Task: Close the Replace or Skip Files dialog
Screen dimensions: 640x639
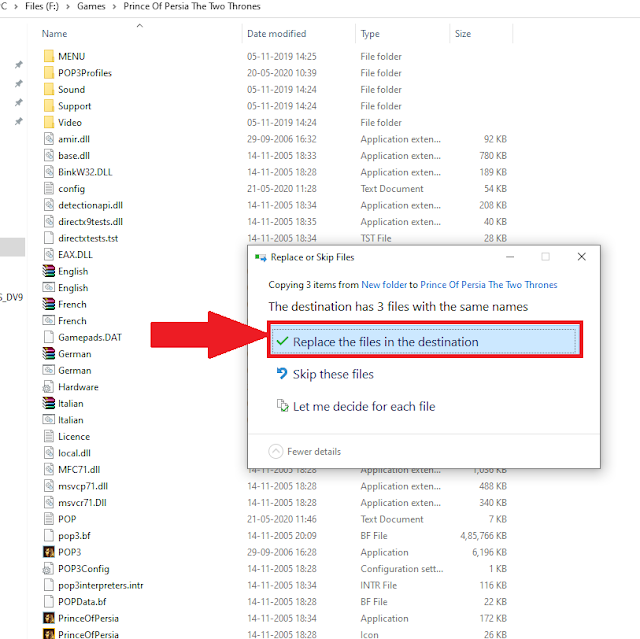Action: click(581, 257)
